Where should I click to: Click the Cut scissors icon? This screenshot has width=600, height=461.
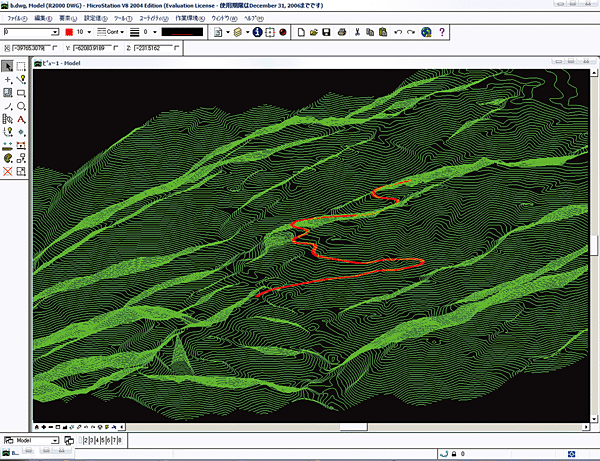[357, 32]
